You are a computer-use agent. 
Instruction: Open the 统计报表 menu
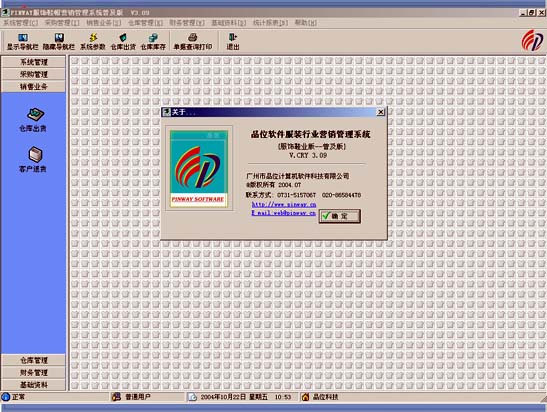coord(270,23)
